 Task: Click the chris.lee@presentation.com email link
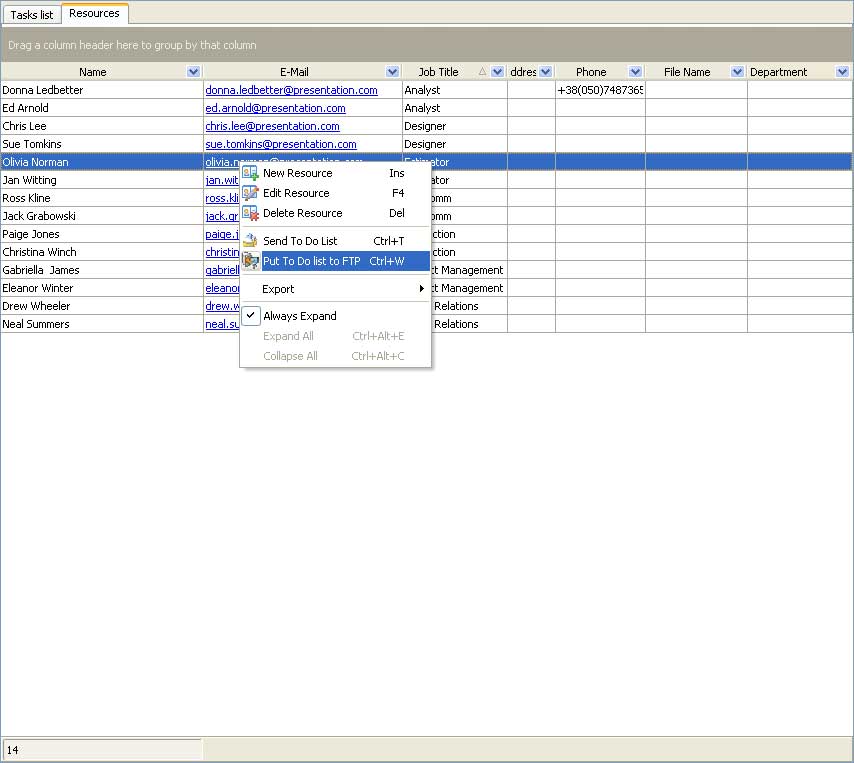(x=272, y=126)
